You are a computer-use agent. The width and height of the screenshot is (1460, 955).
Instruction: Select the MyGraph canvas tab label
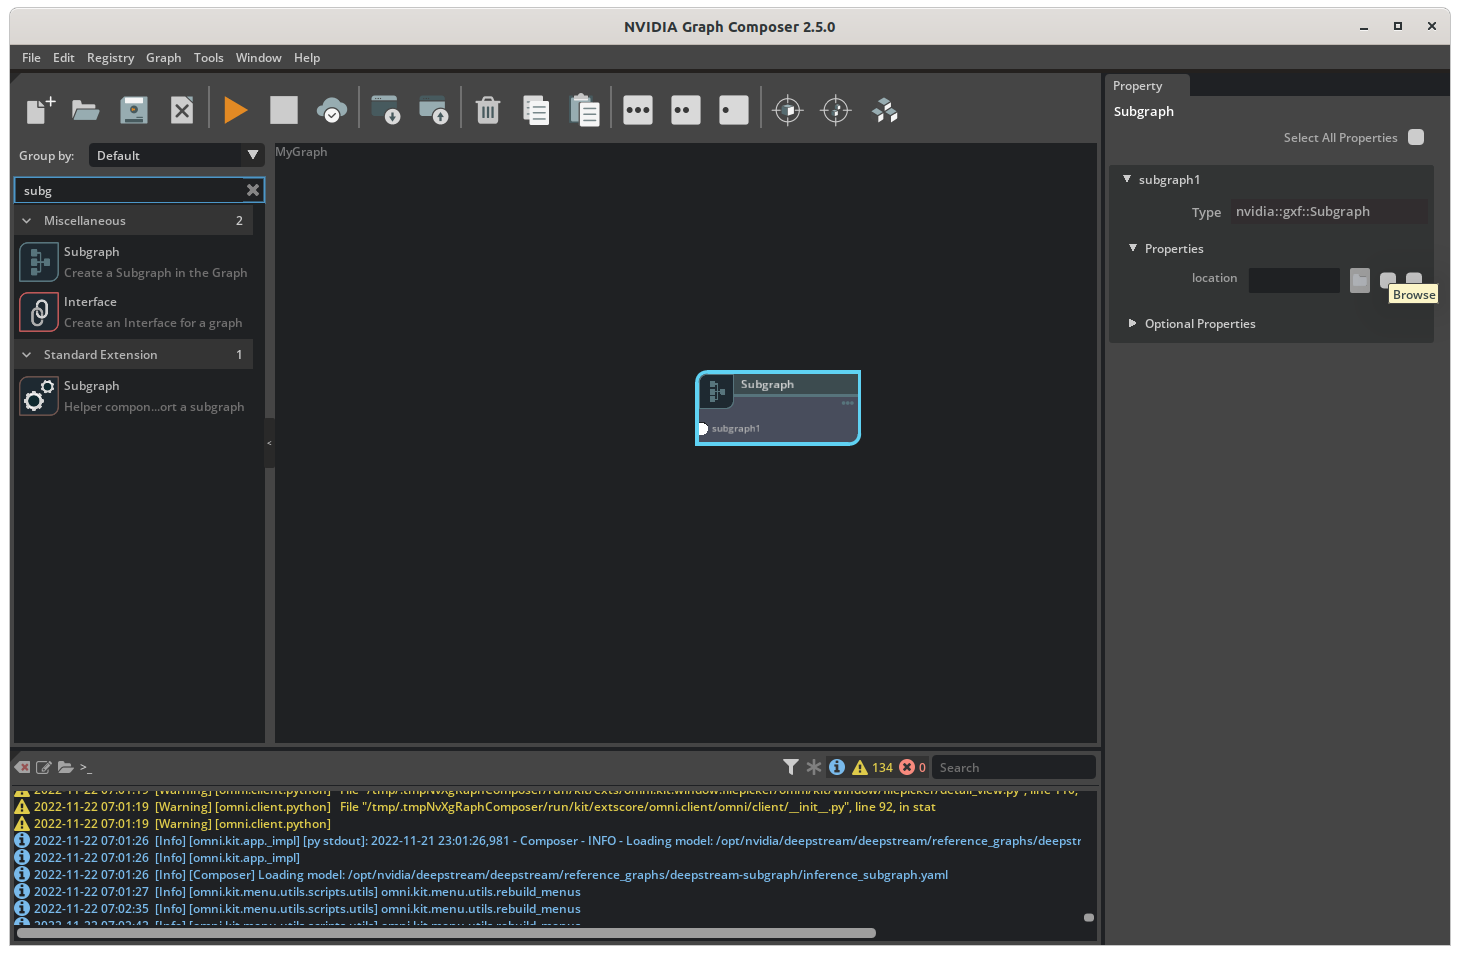coord(301,152)
